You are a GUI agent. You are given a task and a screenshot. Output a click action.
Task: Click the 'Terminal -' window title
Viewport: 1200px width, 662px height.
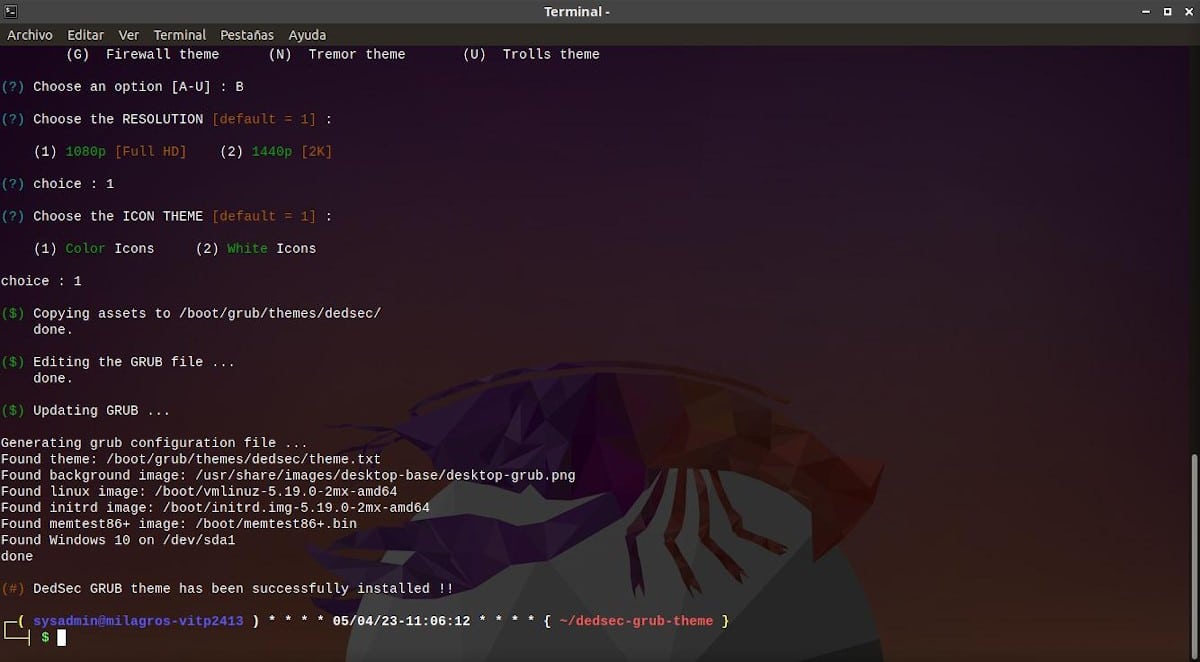point(577,11)
